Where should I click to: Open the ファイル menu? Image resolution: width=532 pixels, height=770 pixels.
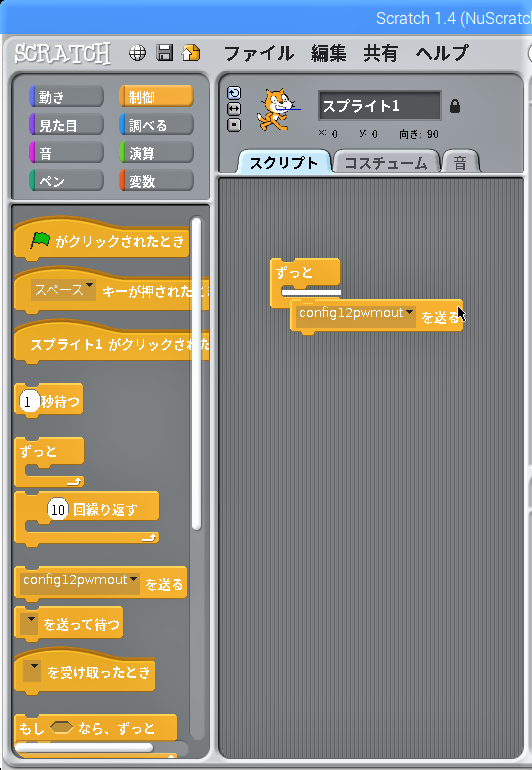click(259, 53)
